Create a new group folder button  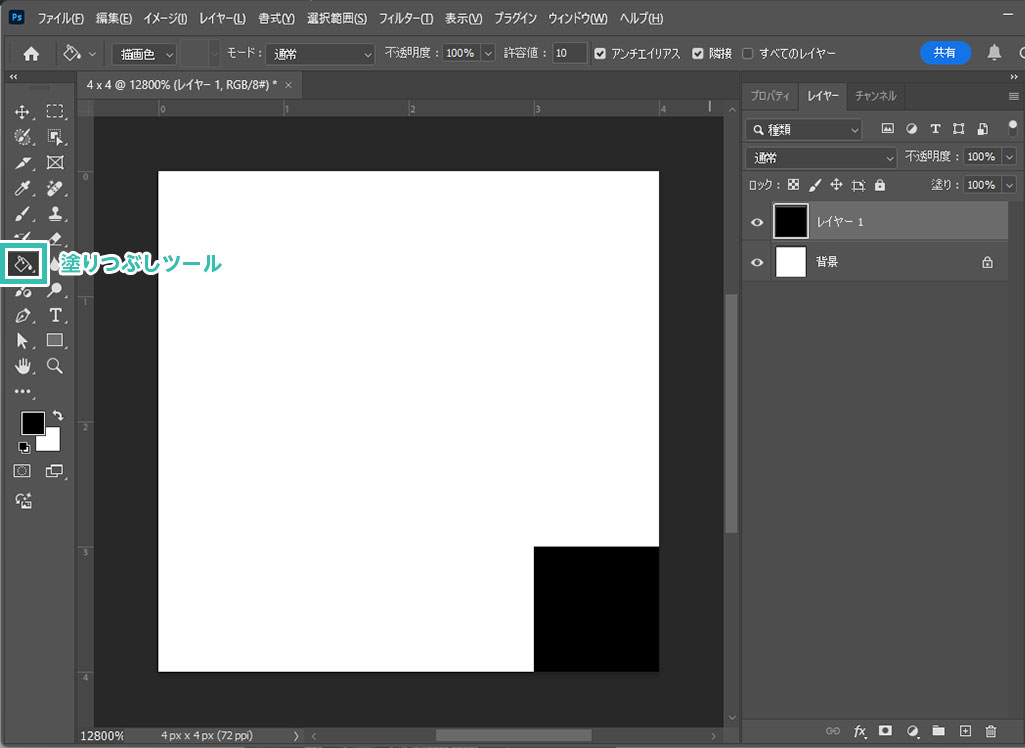[939, 731]
